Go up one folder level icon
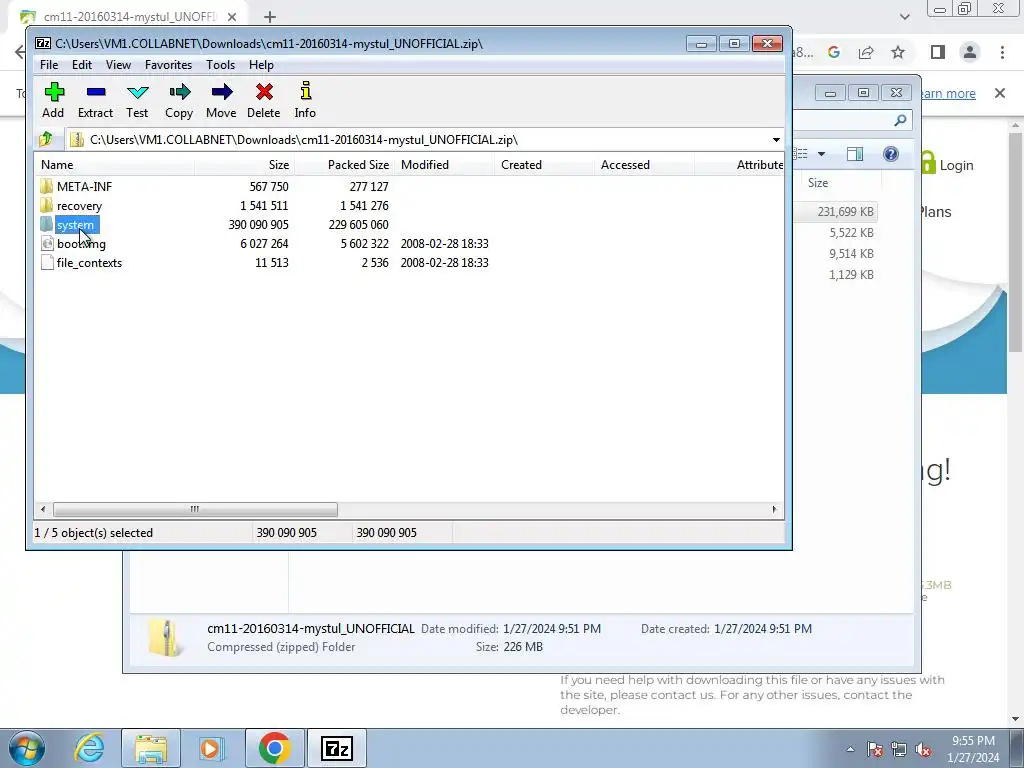Viewport: 1024px width, 768px height. click(46, 139)
